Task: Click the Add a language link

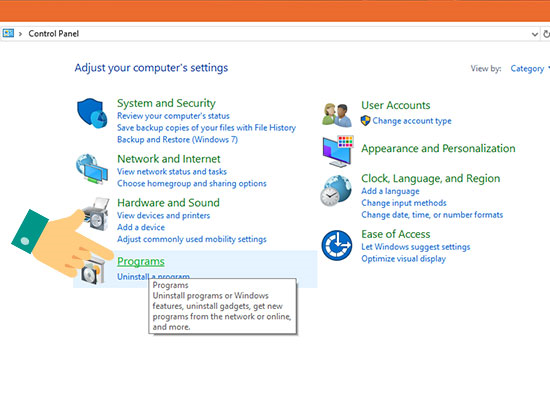Action: tap(390, 191)
